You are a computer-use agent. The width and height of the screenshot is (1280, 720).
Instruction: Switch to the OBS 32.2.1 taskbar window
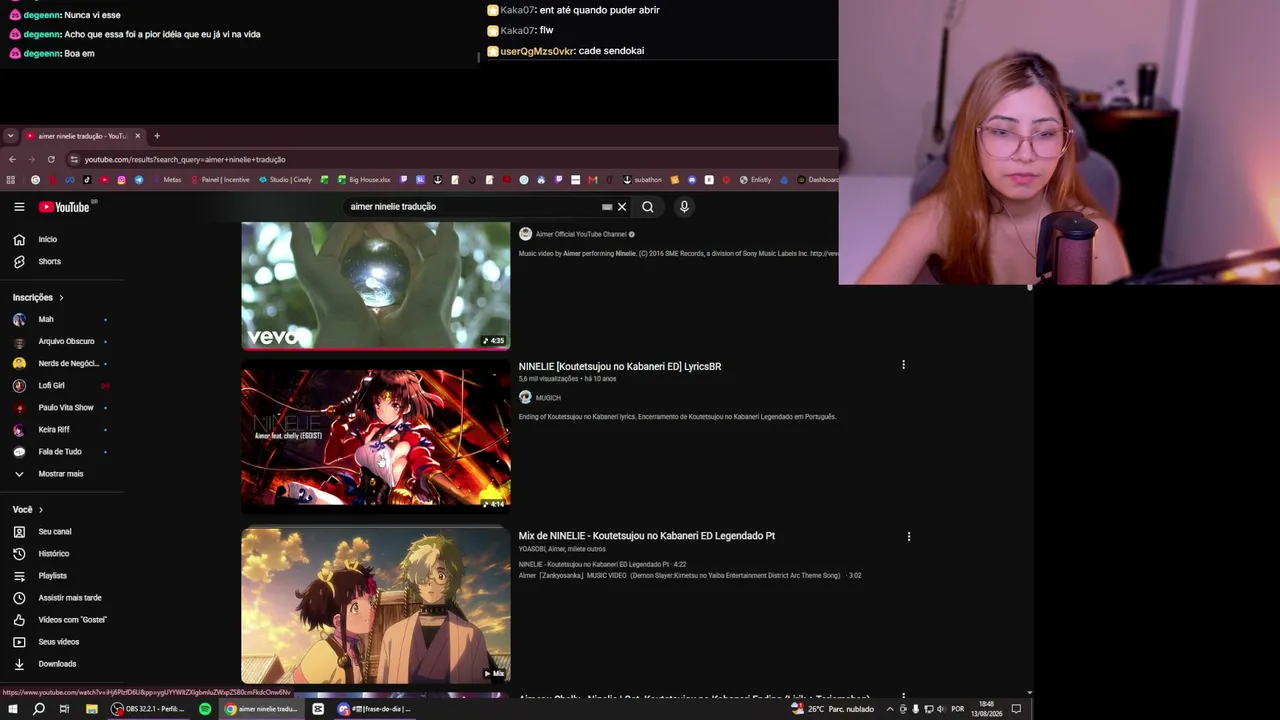pos(148,709)
